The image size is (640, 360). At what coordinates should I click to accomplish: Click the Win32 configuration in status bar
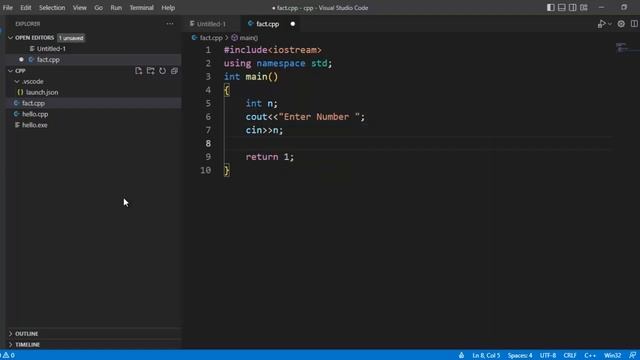click(x=612, y=355)
